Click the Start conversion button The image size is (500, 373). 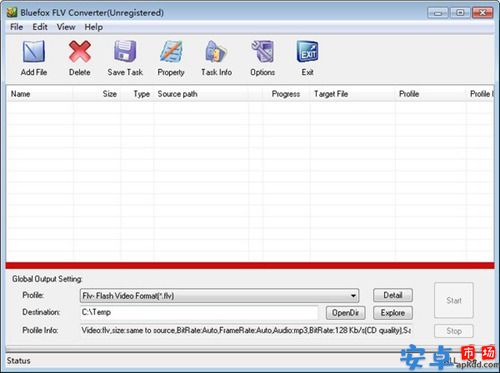click(454, 300)
